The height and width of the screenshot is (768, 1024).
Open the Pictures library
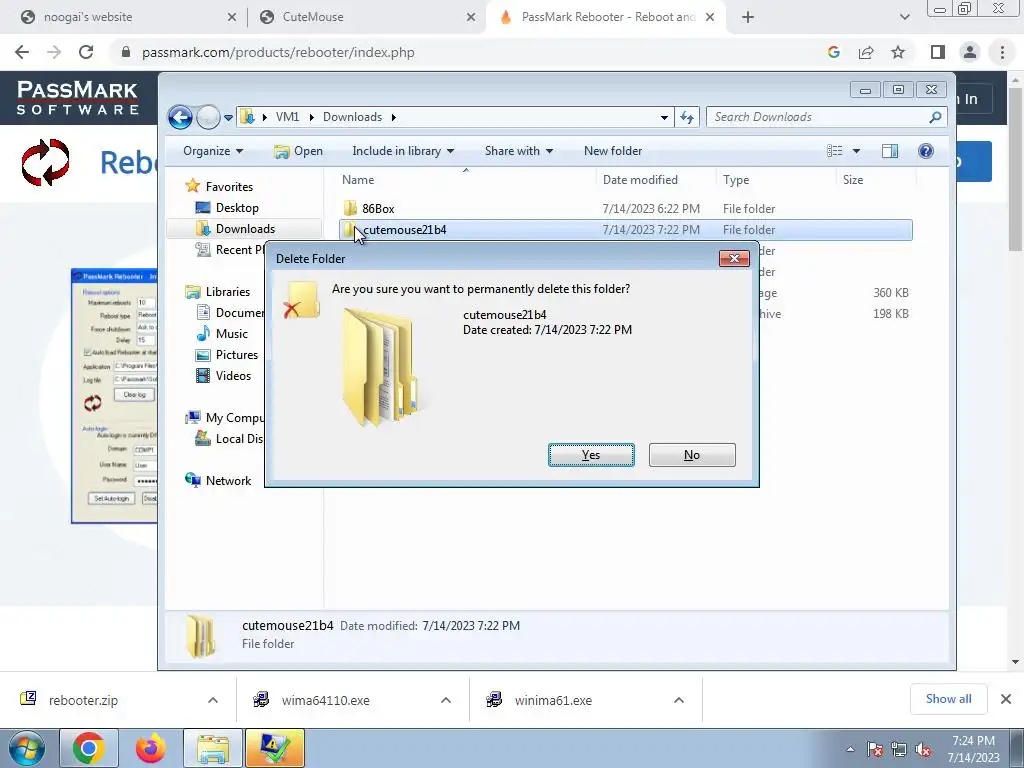(227, 355)
